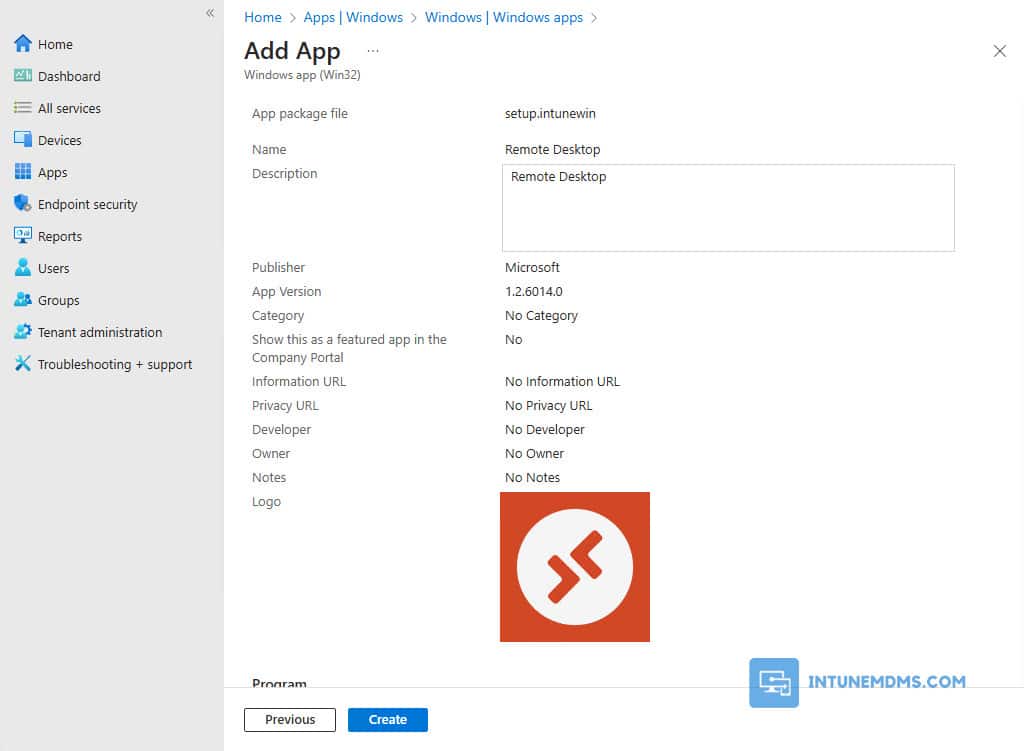Open Troubleshooting + support in sidebar
This screenshot has height=751, width=1024.
115,364
